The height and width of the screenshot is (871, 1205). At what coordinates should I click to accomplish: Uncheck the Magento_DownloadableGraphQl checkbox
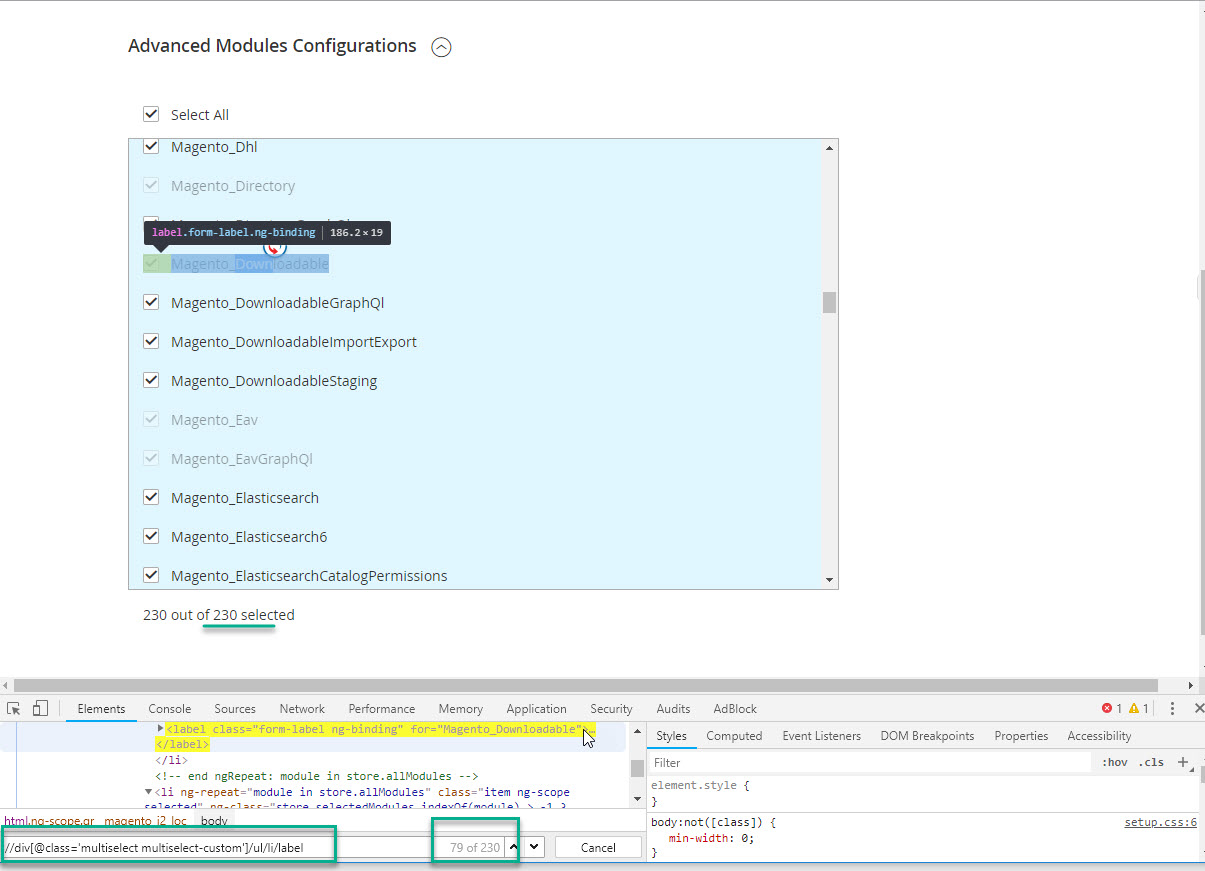pos(151,302)
